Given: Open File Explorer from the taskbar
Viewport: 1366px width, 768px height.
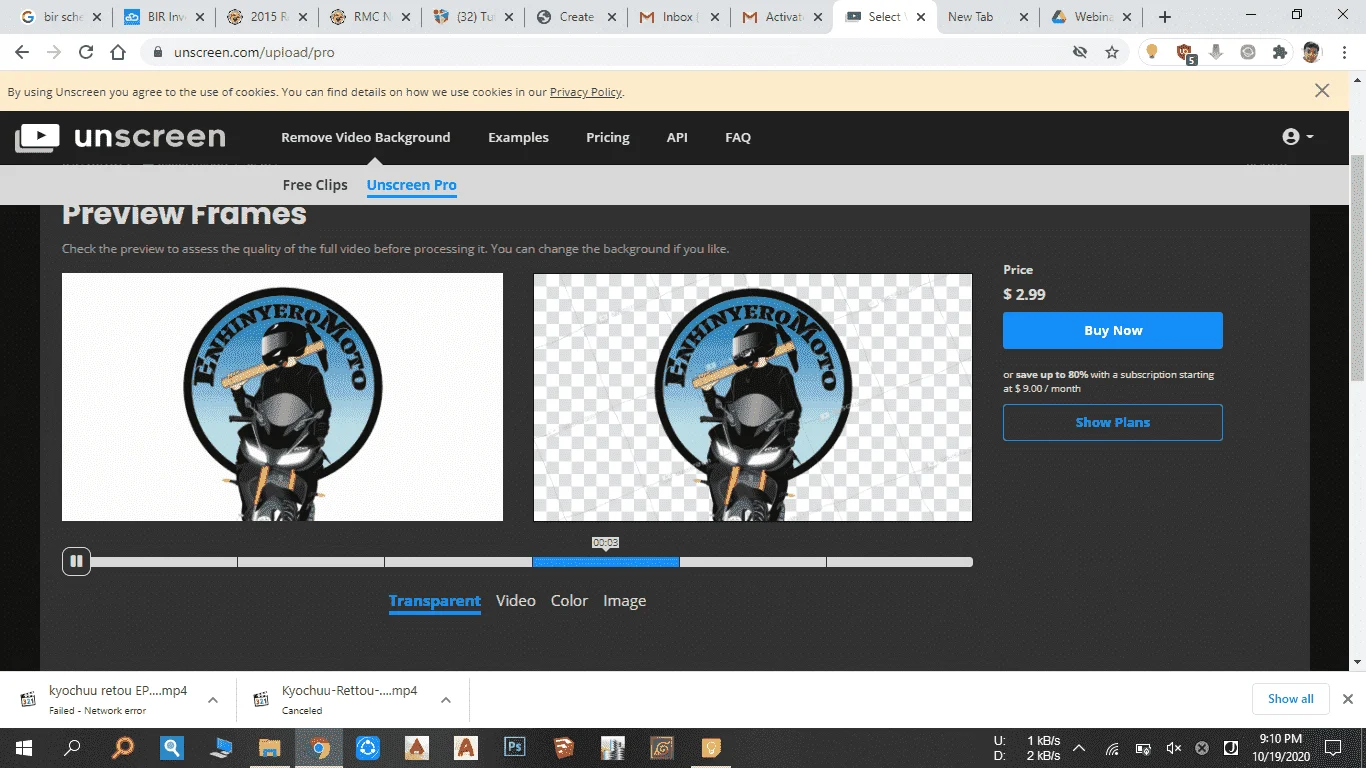Looking at the screenshot, I should click(x=270, y=747).
